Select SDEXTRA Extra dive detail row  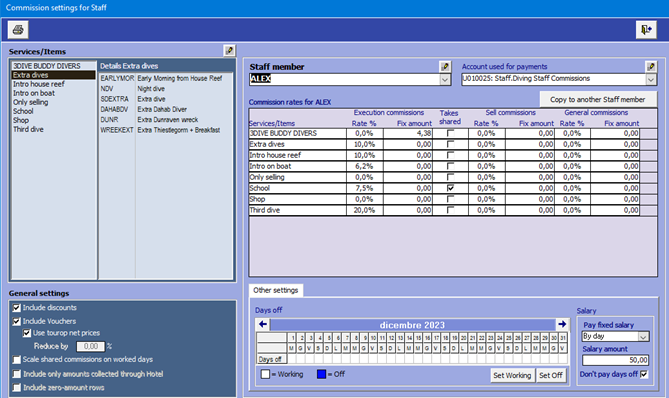pos(166,99)
